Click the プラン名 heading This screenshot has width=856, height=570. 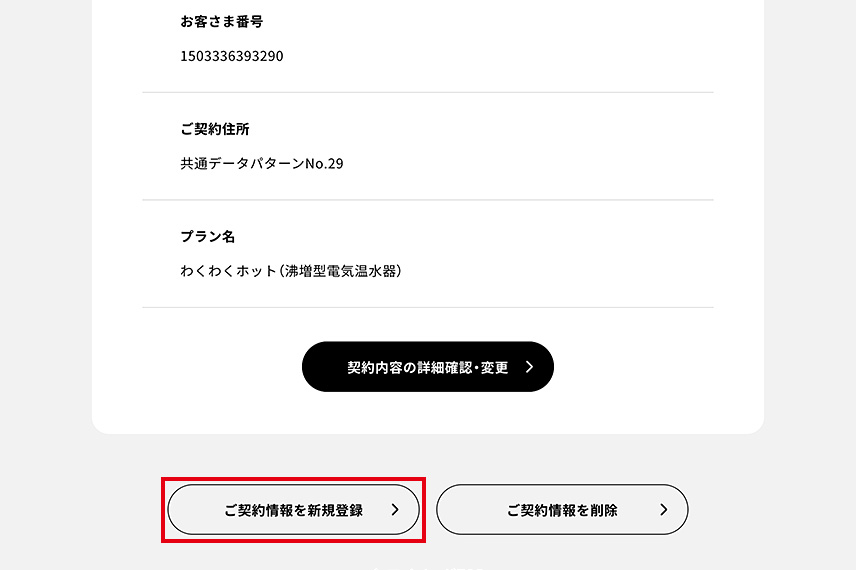pyautogui.click(x=208, y=237)
